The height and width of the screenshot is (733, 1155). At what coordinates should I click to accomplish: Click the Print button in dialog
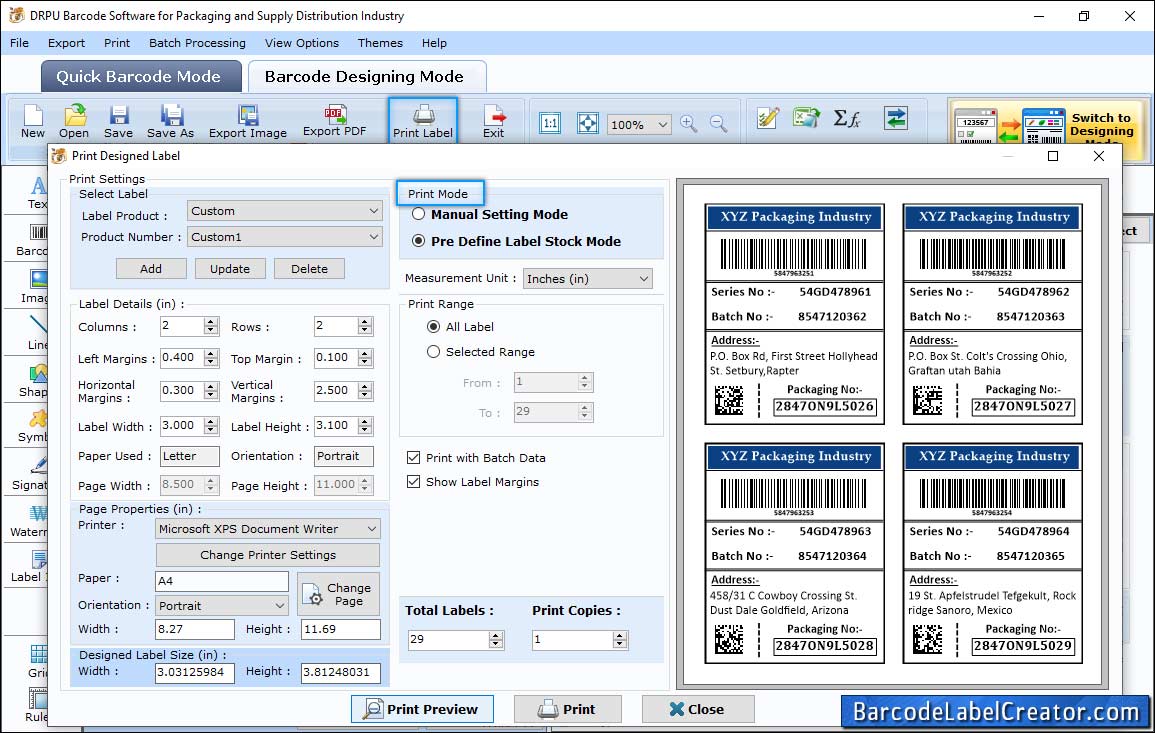pyautogui.click(x=568, y=709)
